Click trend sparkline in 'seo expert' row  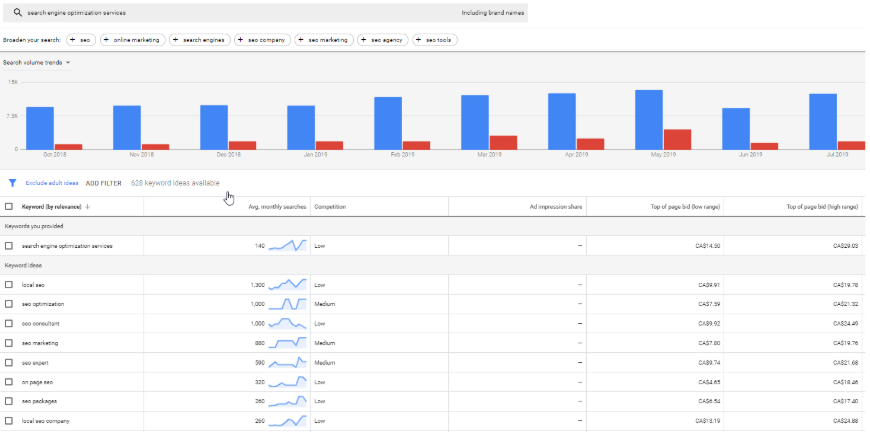(x=287, y=363)
